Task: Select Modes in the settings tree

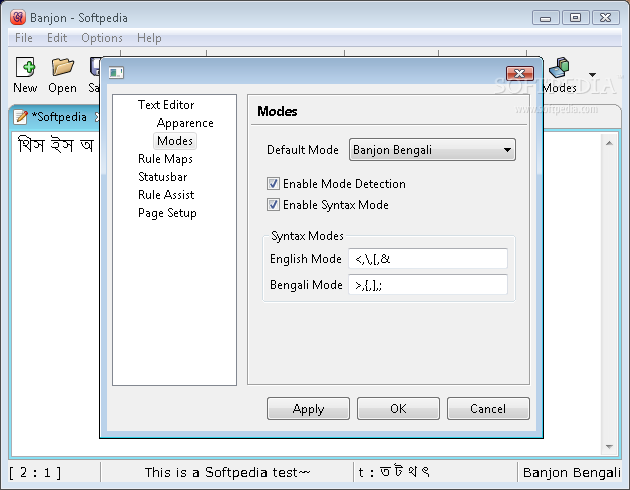Action: pos(175,141)
